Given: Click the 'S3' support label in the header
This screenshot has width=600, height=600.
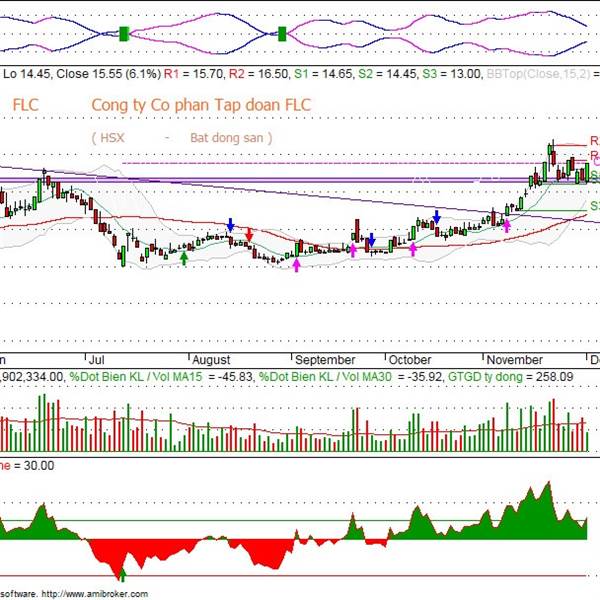Looking at the screenshot, I should 430,74.
